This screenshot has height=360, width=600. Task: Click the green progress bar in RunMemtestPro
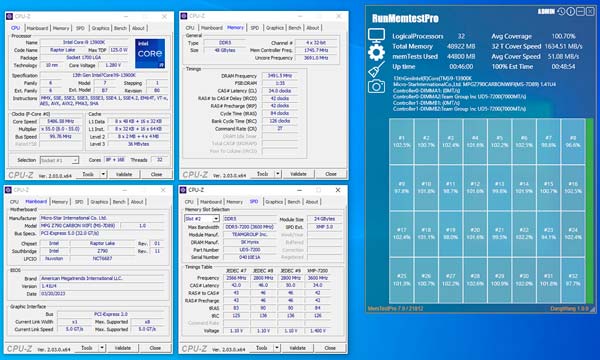pos(589,211)
